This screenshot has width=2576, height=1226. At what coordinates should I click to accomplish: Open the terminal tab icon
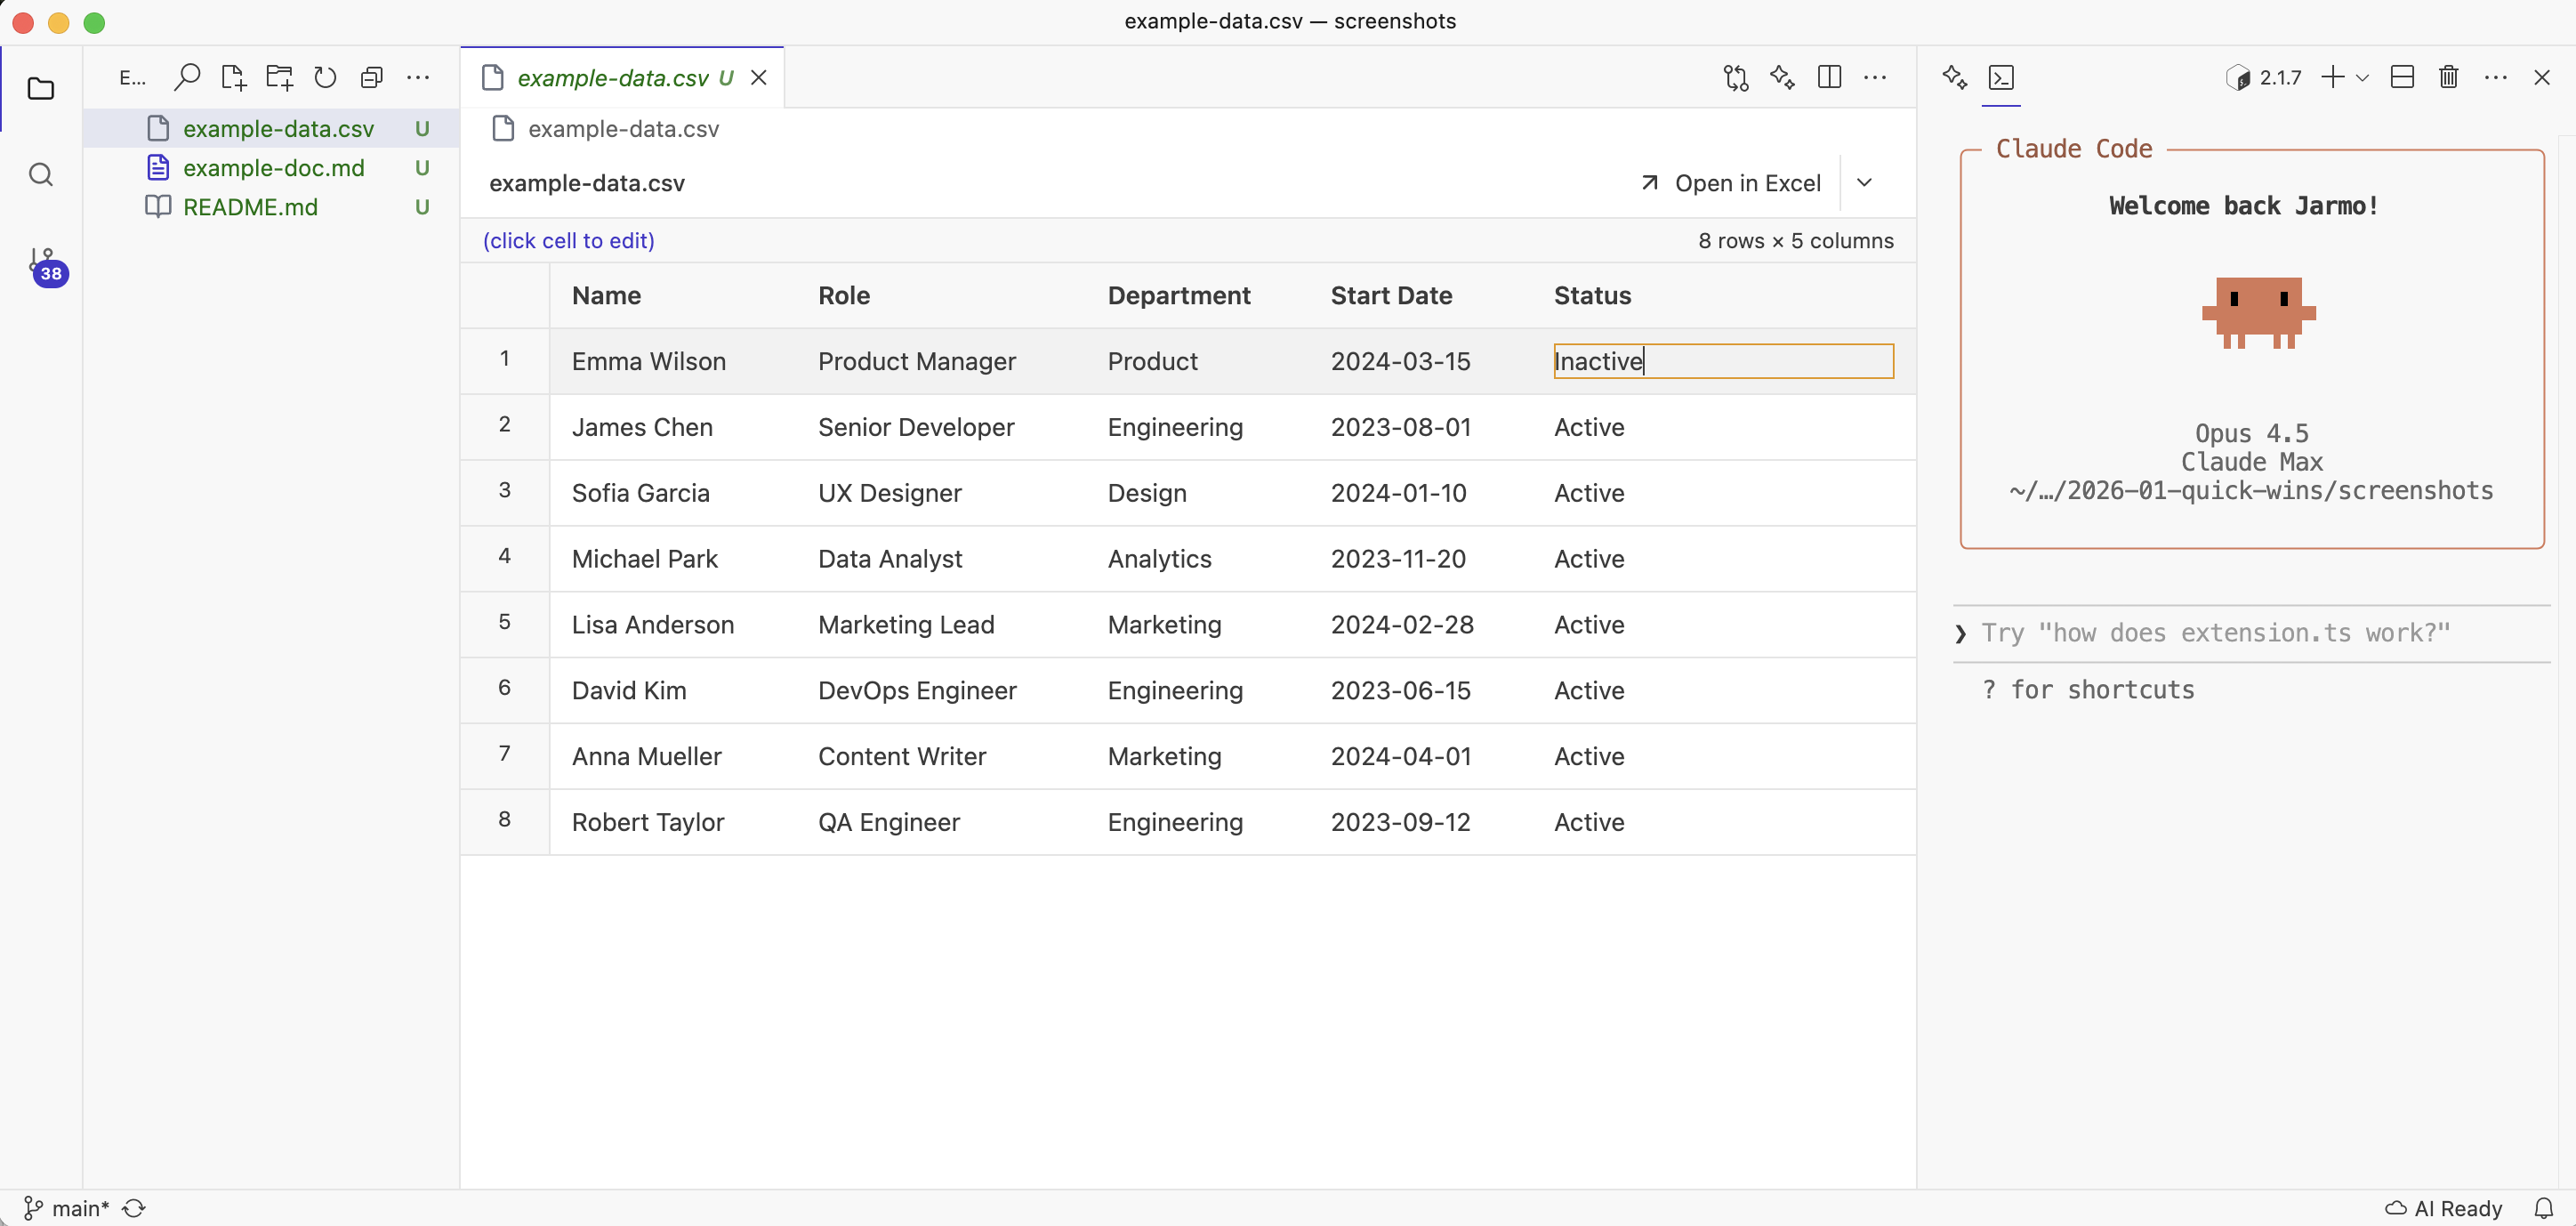point(2001,77)
